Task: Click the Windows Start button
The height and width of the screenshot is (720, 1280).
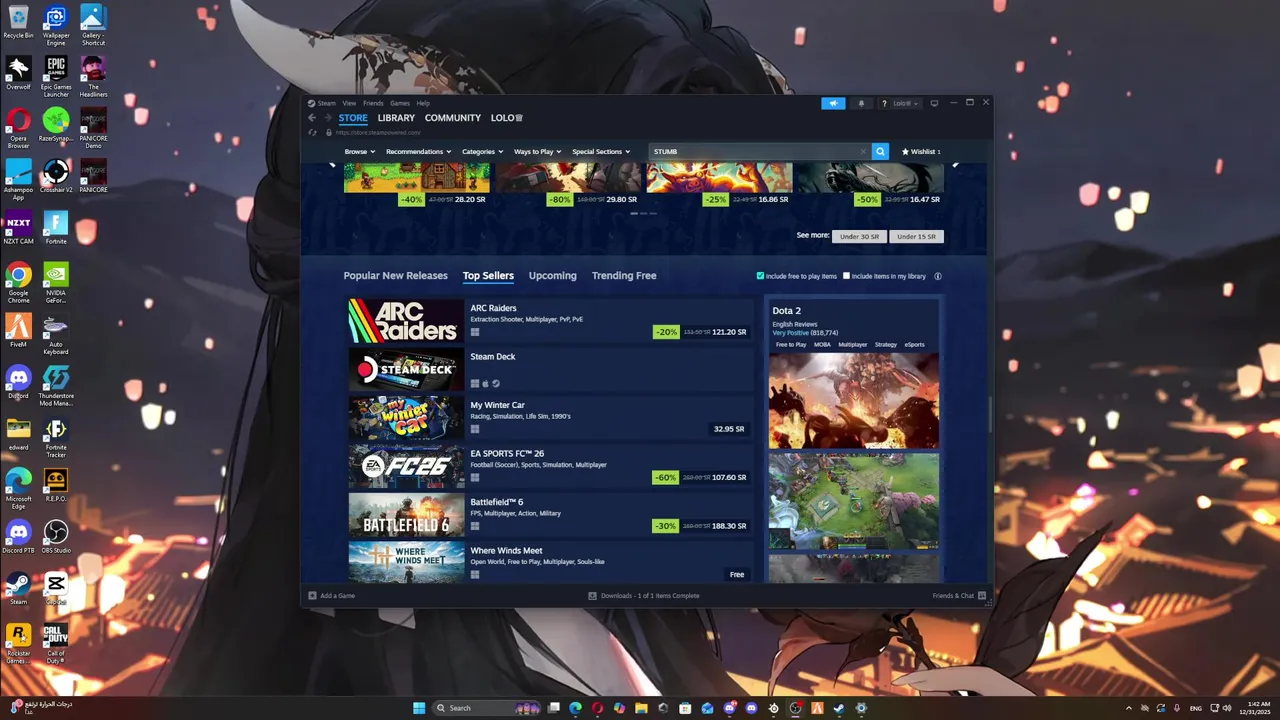Action: pos(419,708)
